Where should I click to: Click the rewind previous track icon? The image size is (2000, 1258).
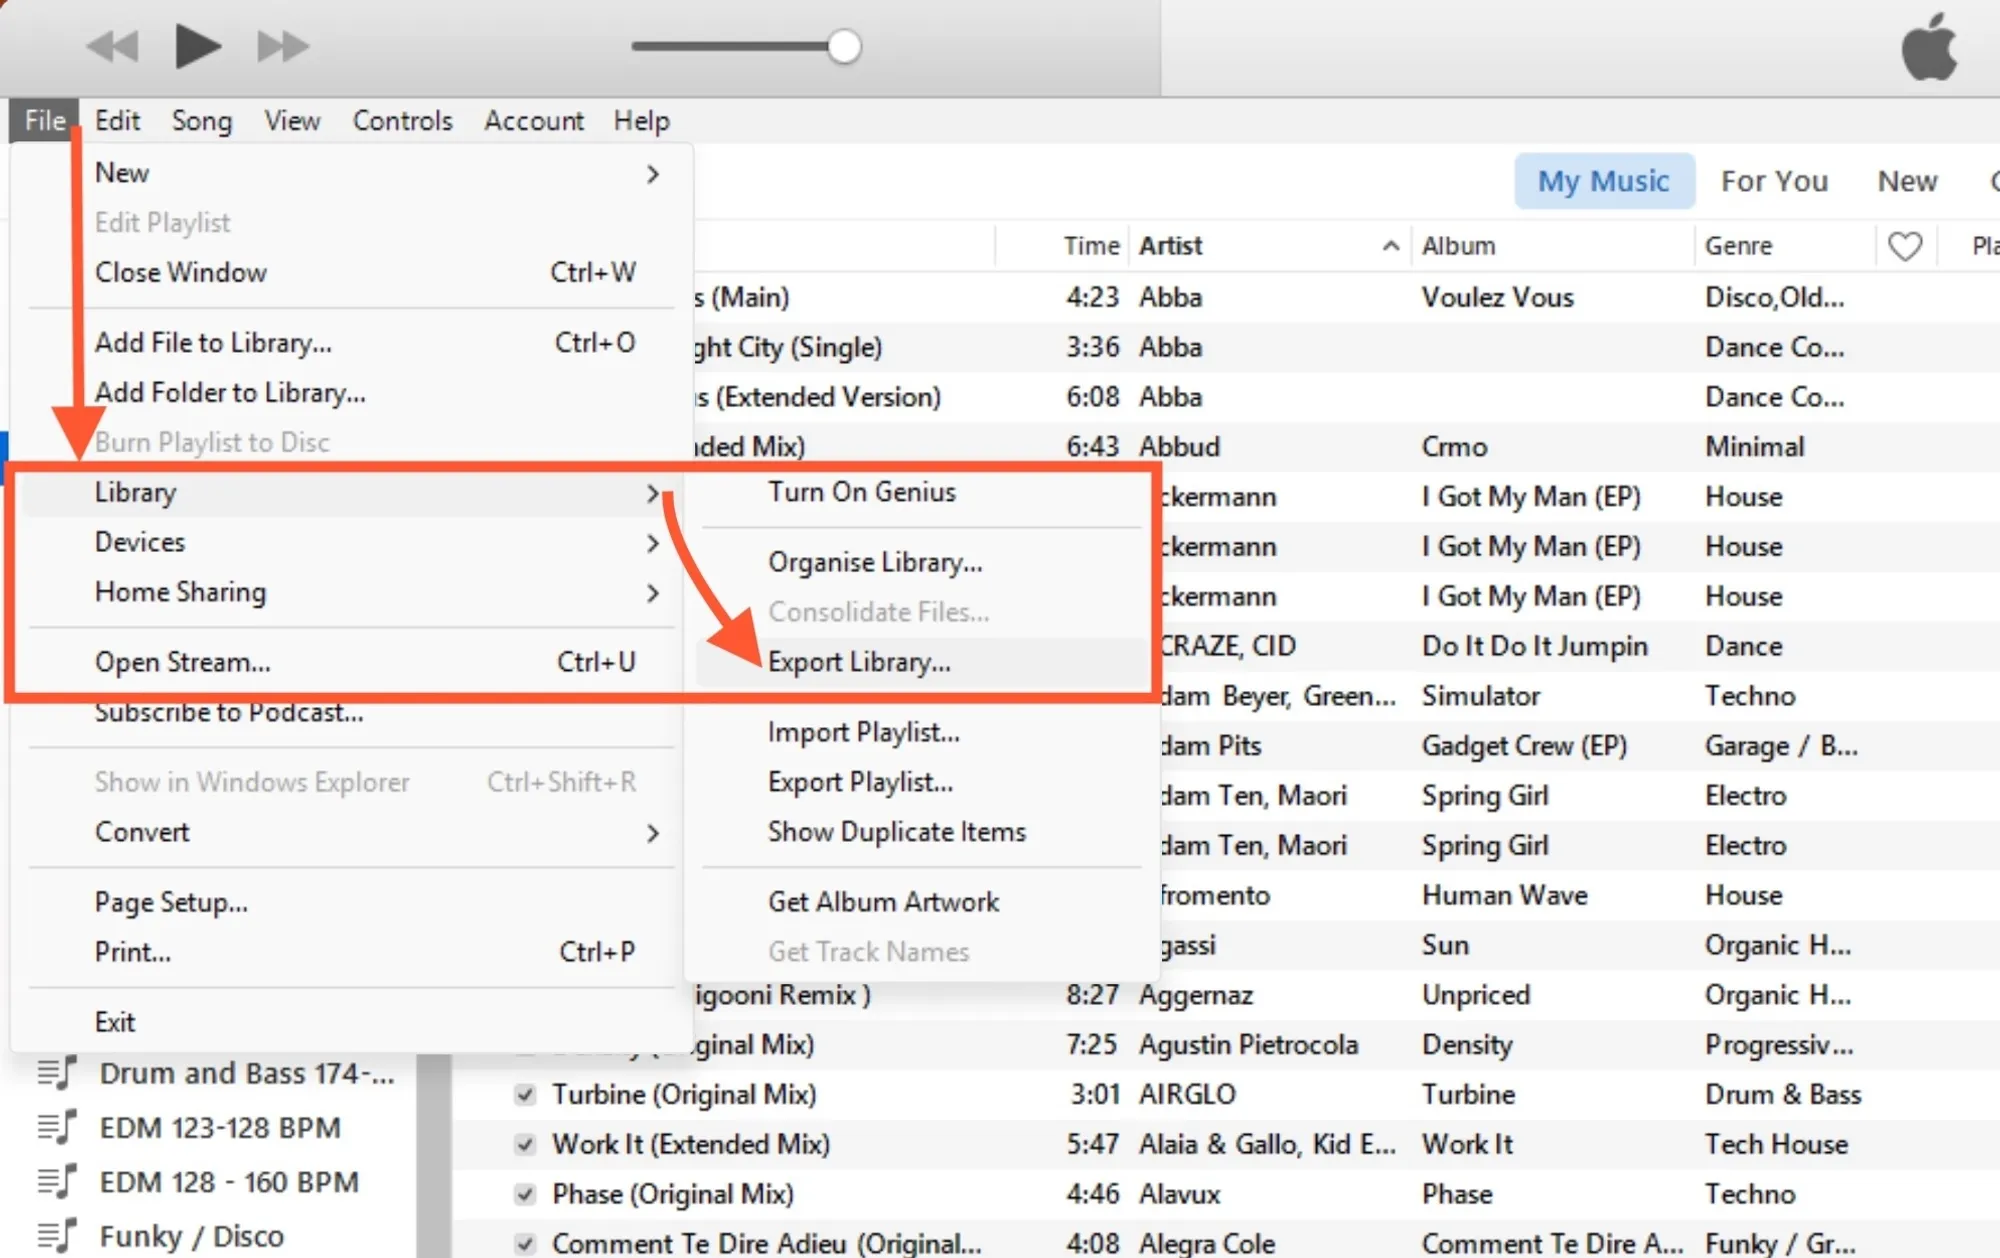[x=112, y=46]
